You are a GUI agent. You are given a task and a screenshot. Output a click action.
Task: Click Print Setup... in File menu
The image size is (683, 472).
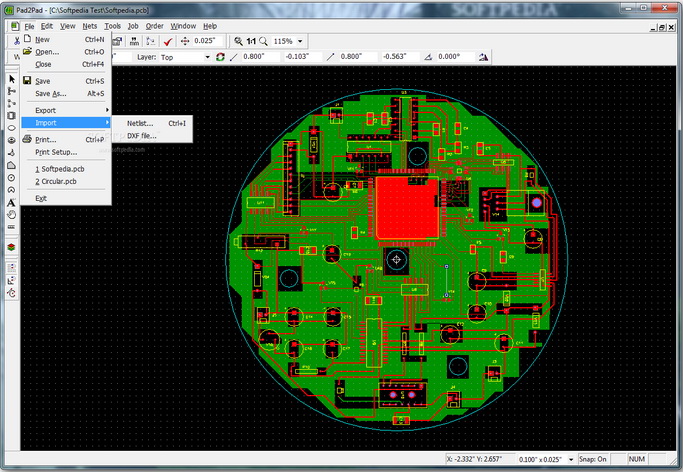[56, 152]
